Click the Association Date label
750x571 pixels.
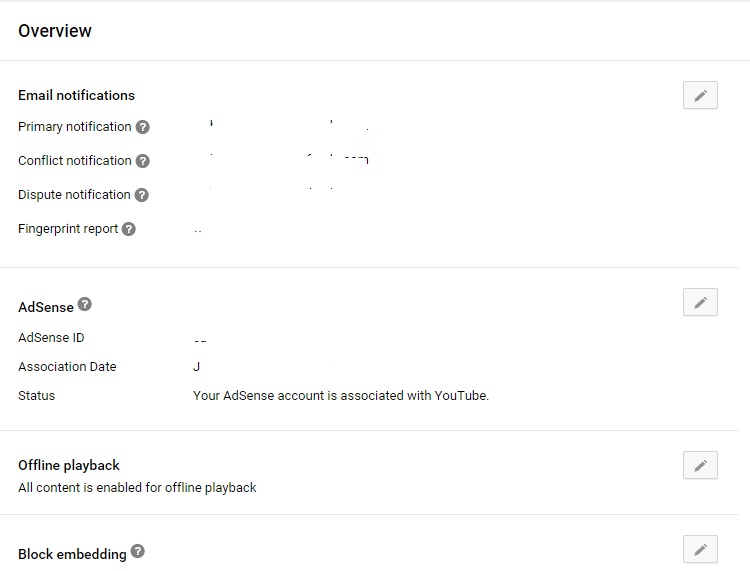point(67,367)
